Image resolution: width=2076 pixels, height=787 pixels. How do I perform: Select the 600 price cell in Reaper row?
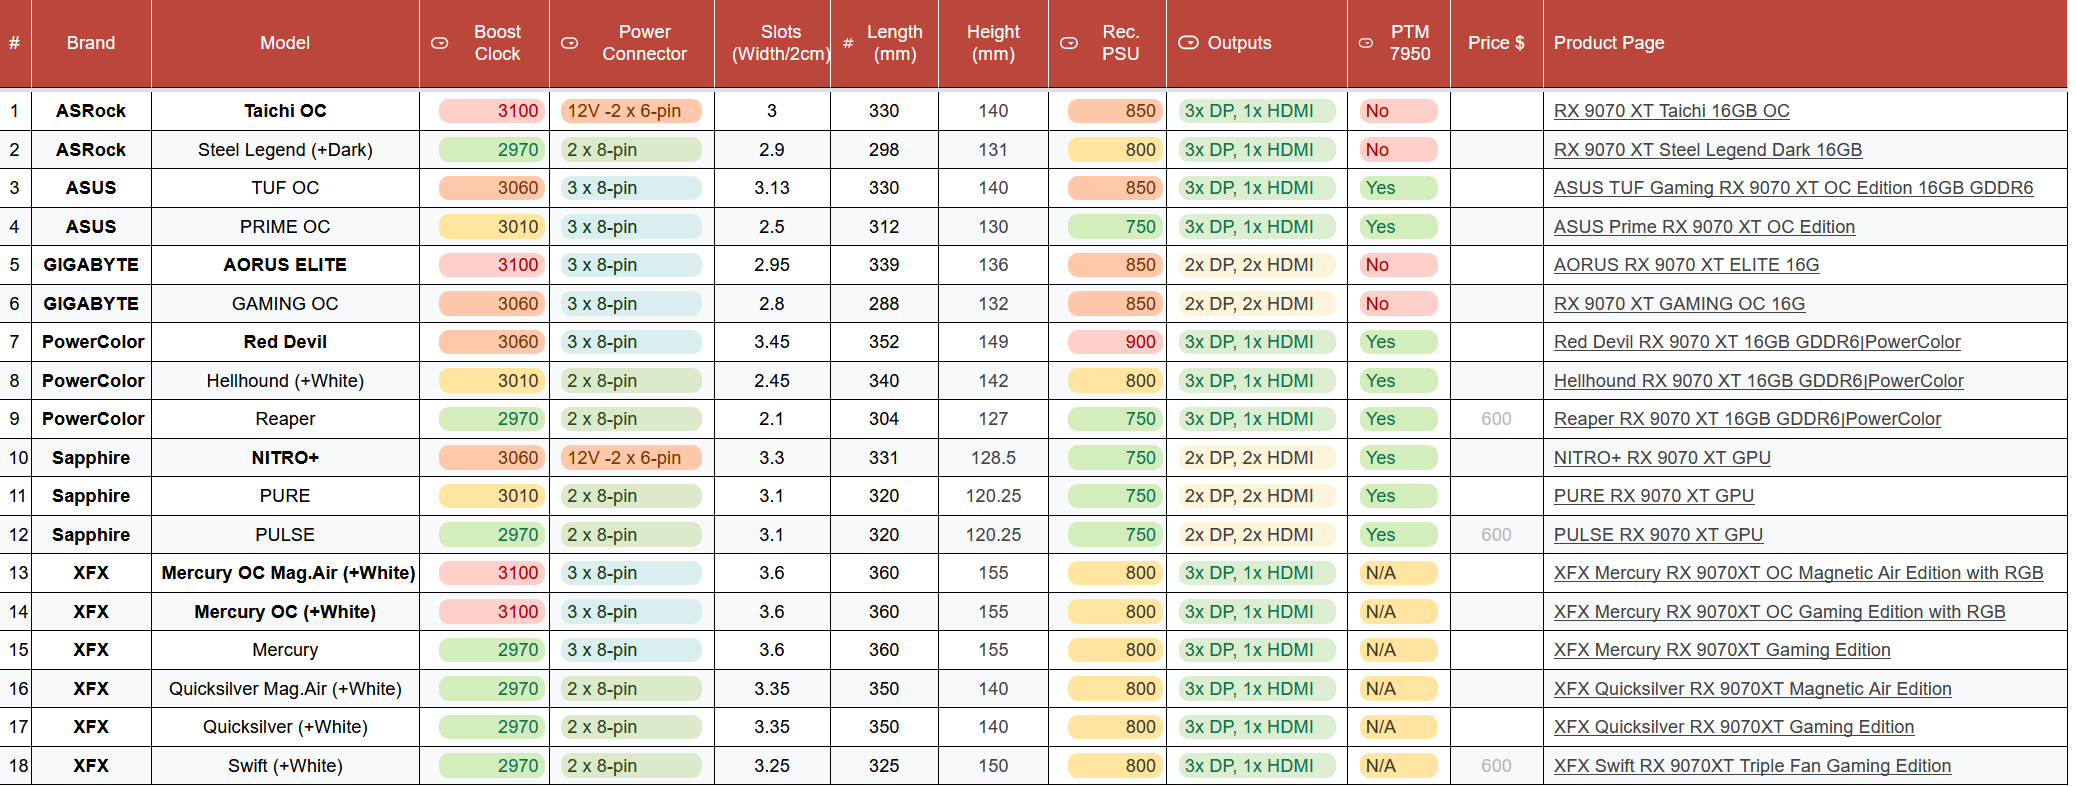(1496, 419)
